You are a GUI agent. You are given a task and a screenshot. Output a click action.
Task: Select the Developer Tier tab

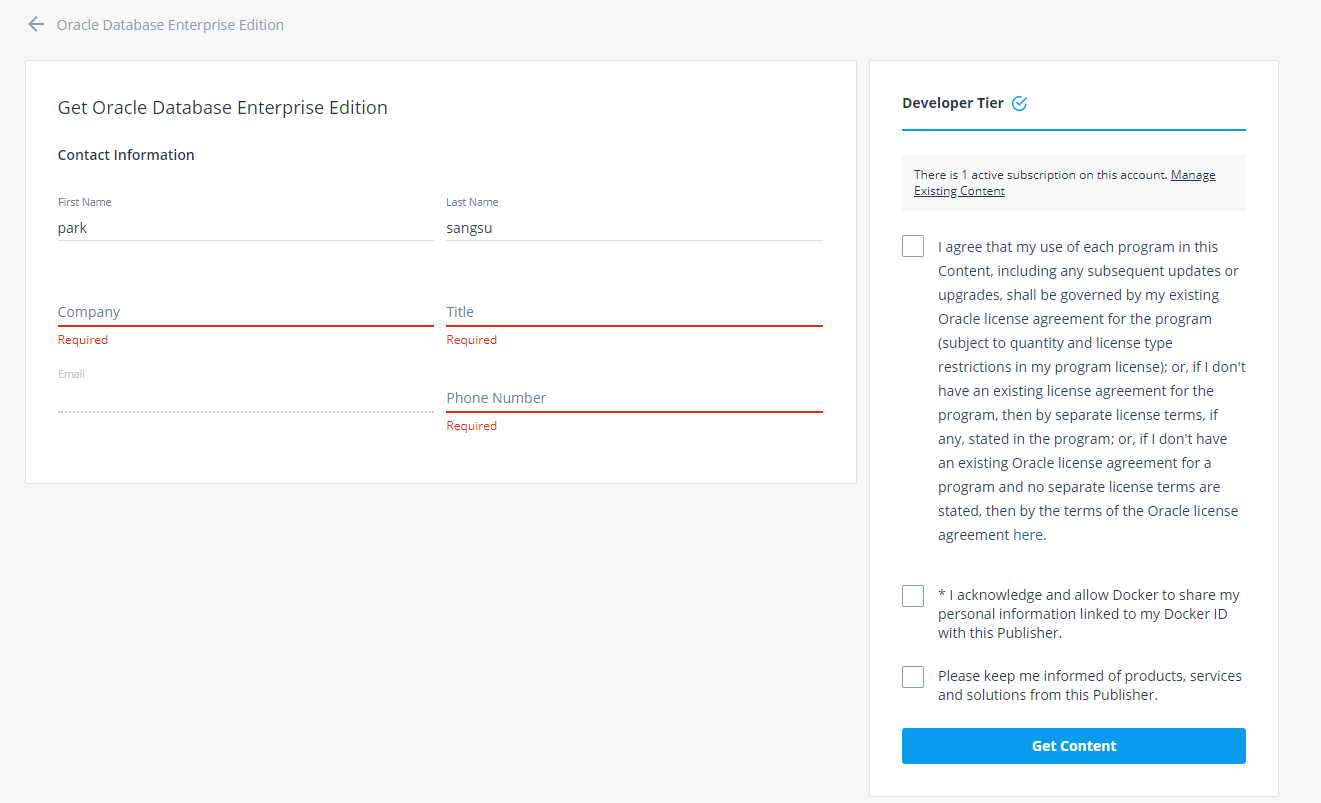pyautogui.click(x=953, y=103)
